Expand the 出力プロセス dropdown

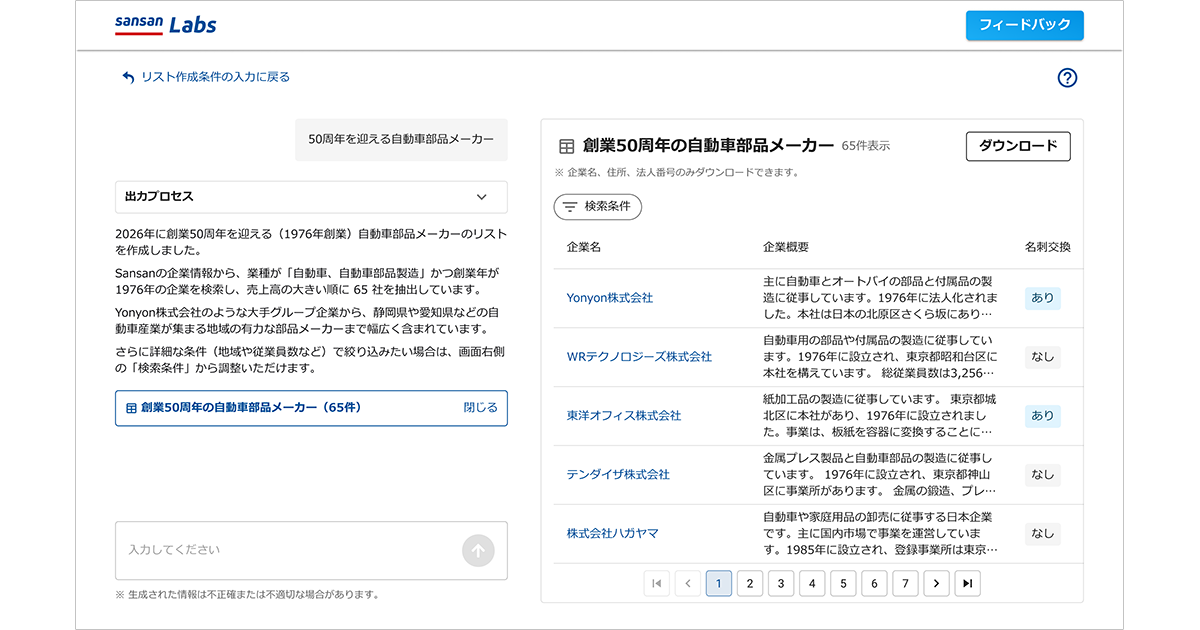click(x=311, y=197)
